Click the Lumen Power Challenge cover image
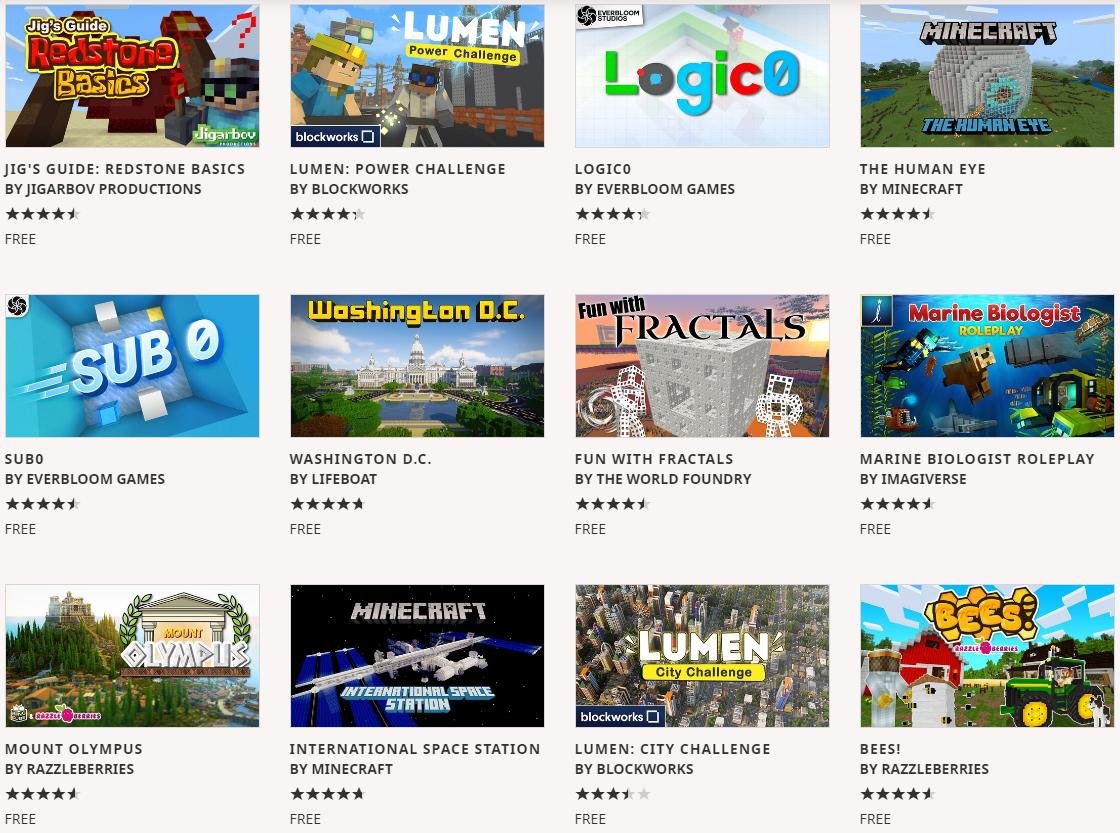The image size is (1120, 833). (417, 76)
